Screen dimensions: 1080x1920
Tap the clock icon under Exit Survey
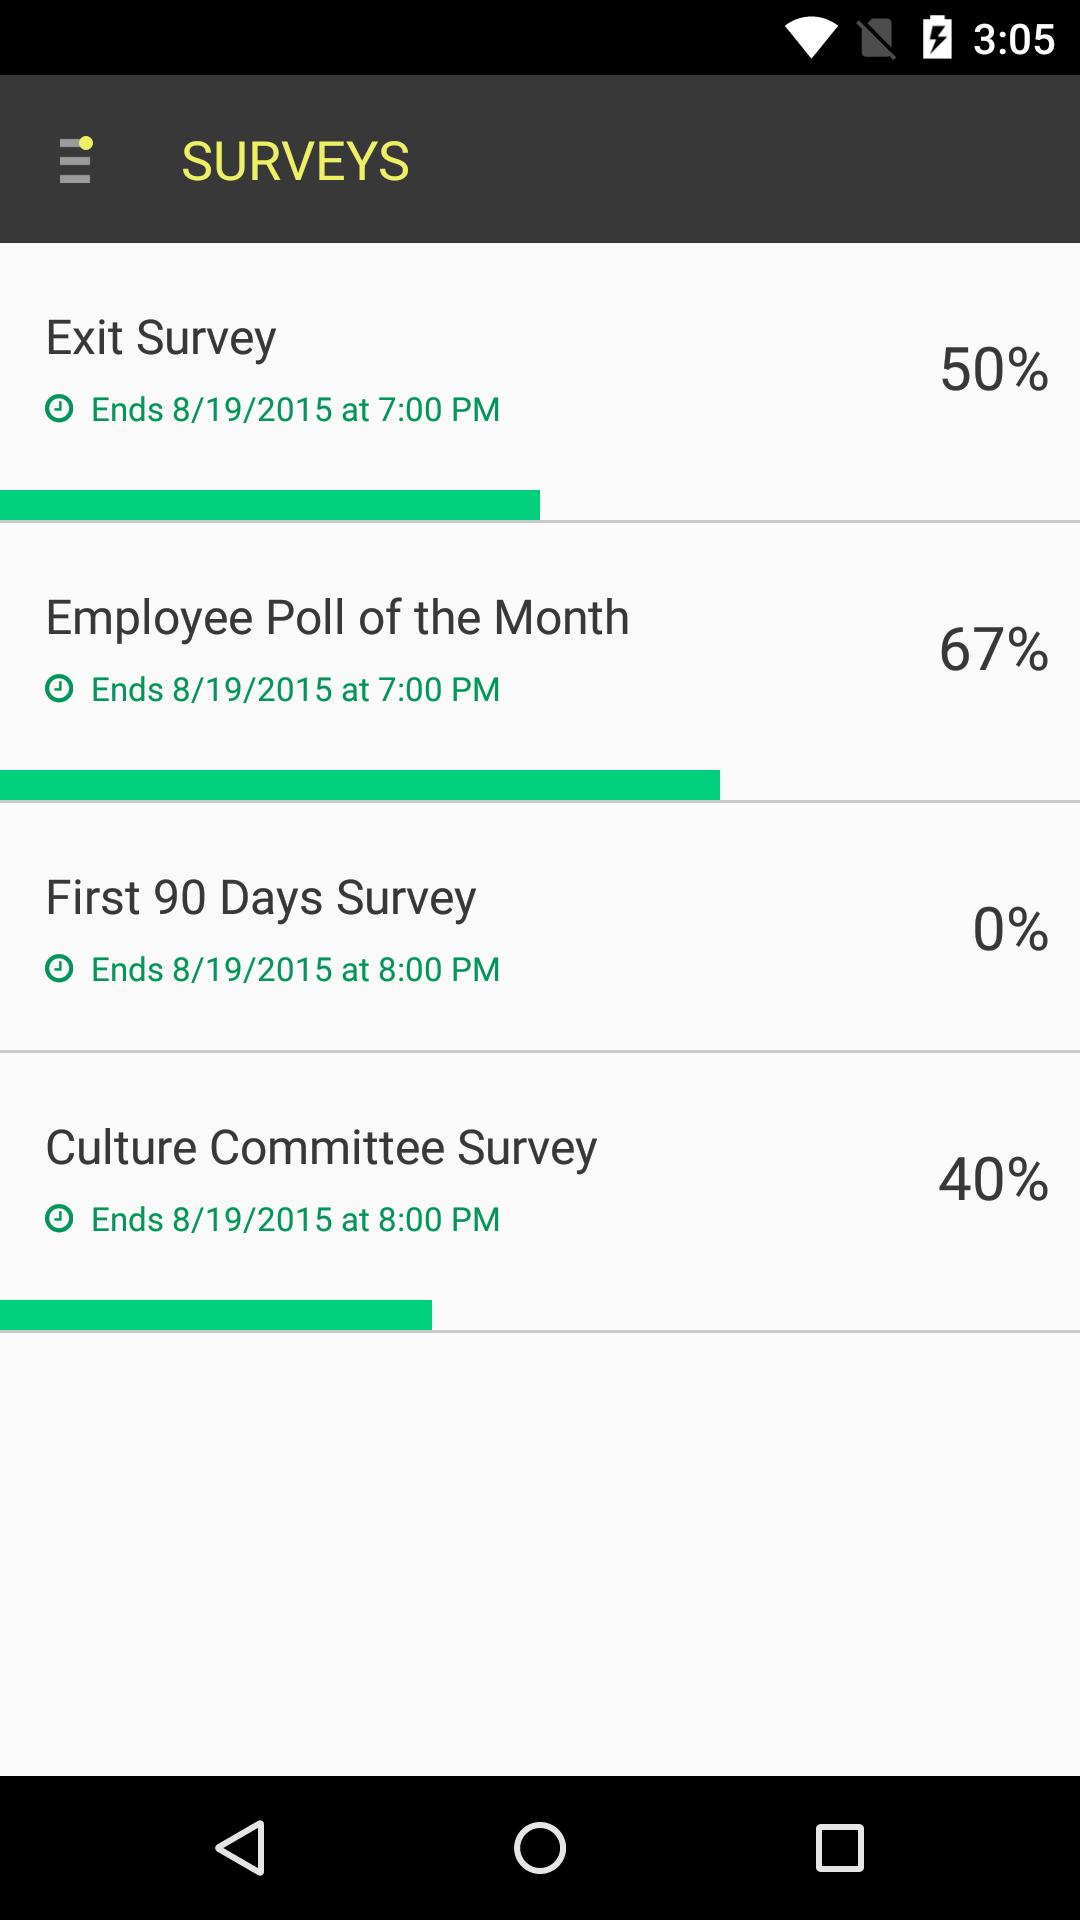tap(59, 409)
